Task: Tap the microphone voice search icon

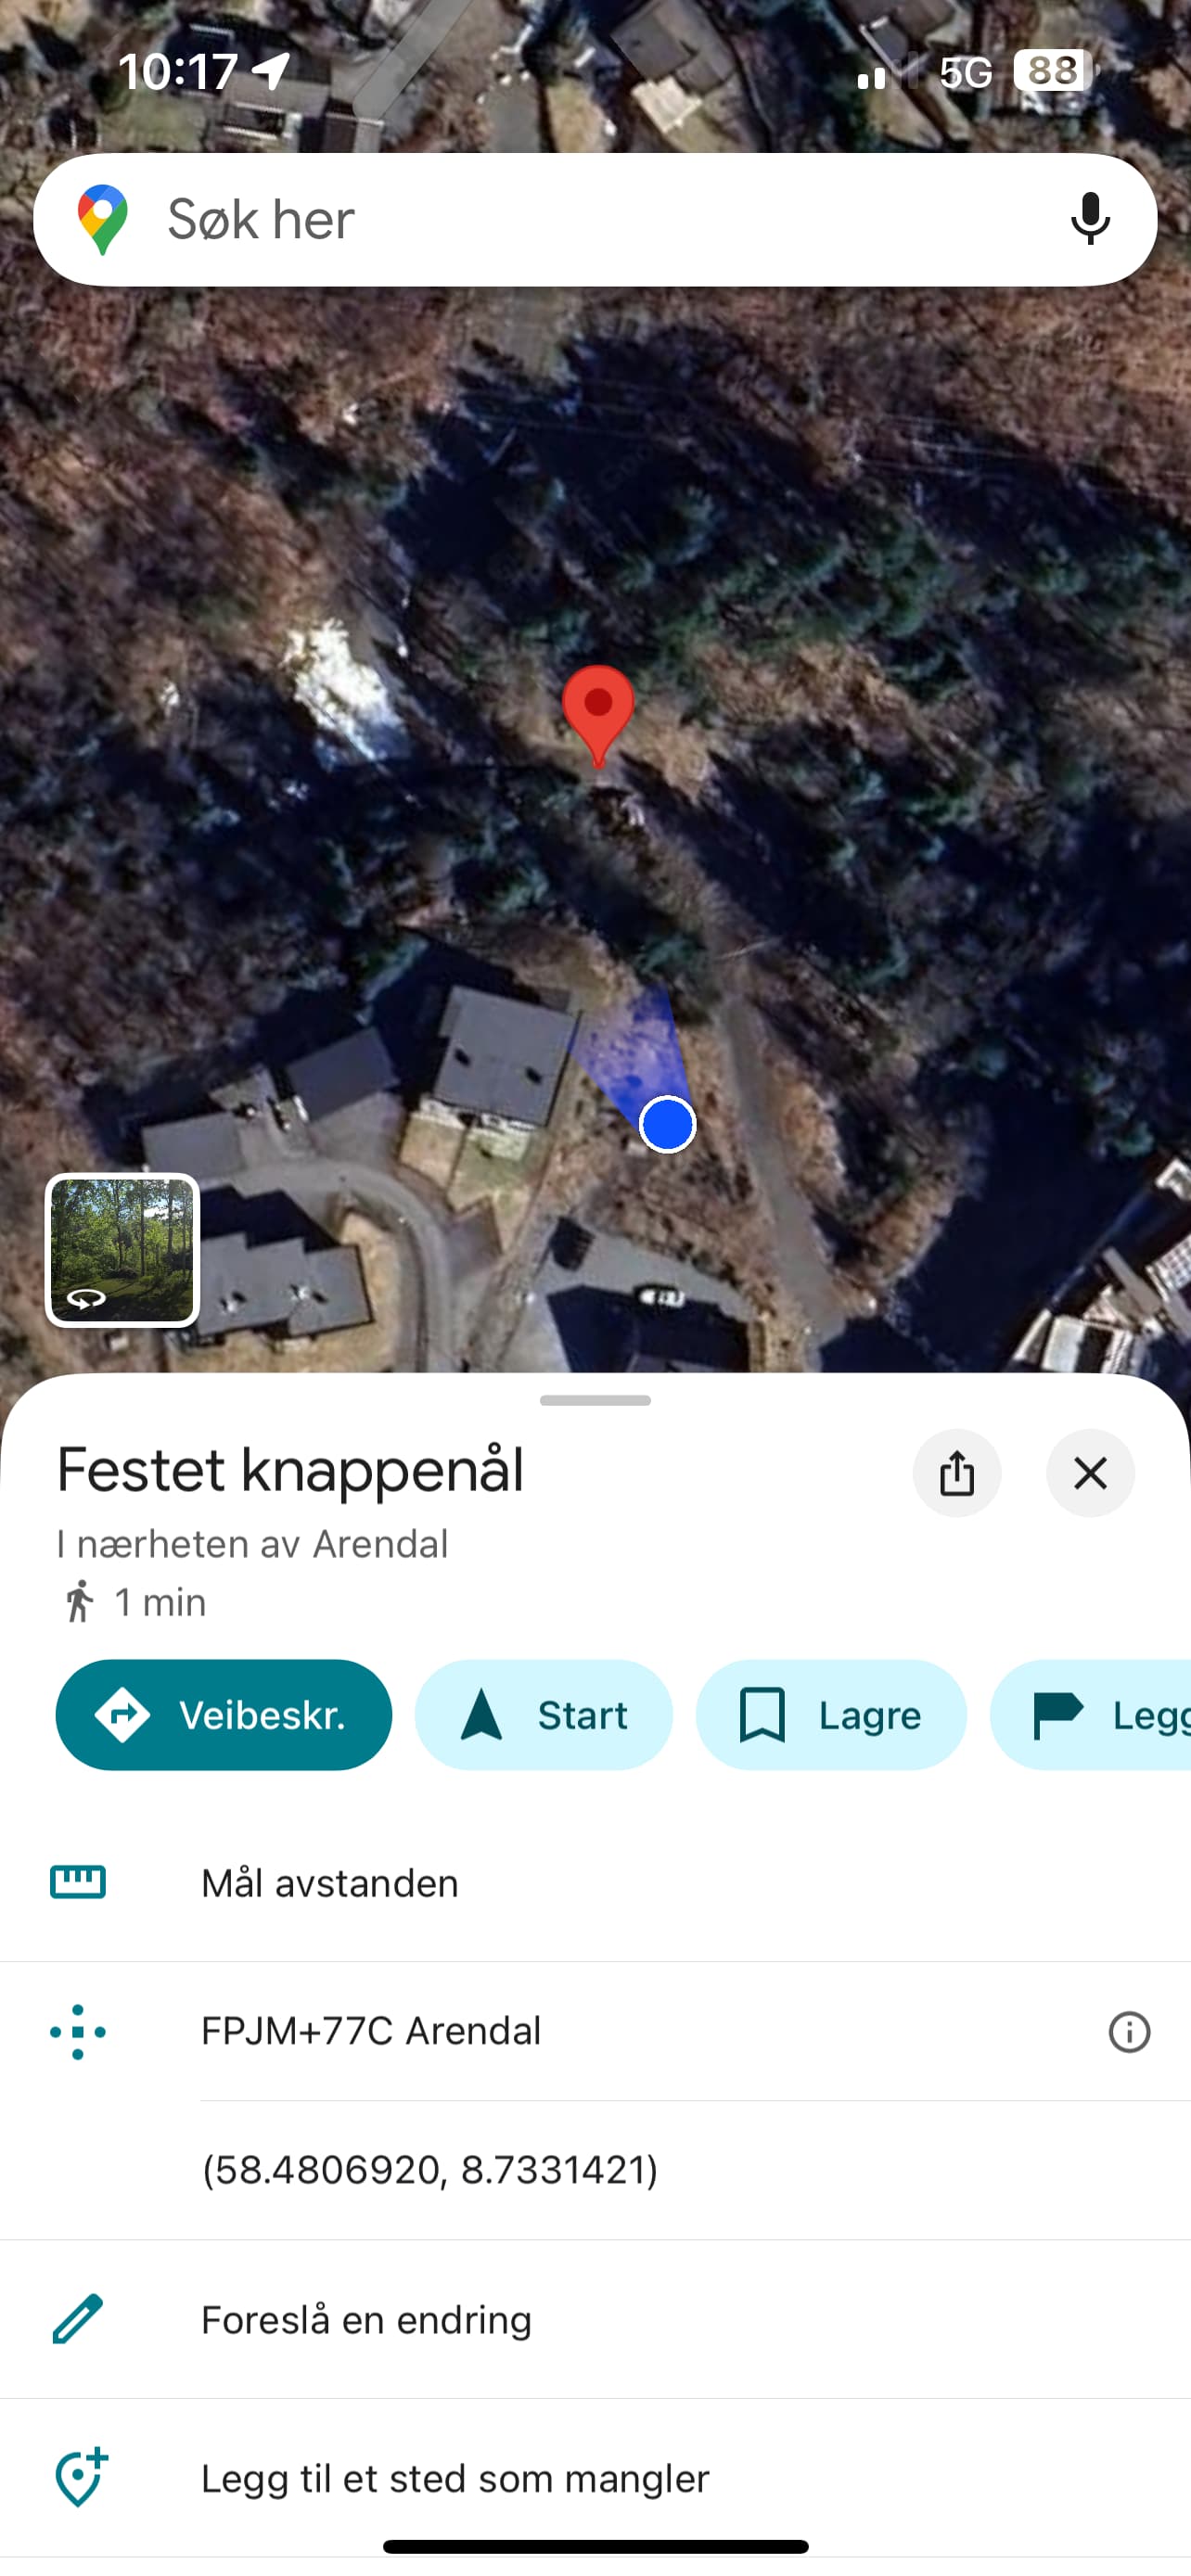Action: [x=1089, y=219]
